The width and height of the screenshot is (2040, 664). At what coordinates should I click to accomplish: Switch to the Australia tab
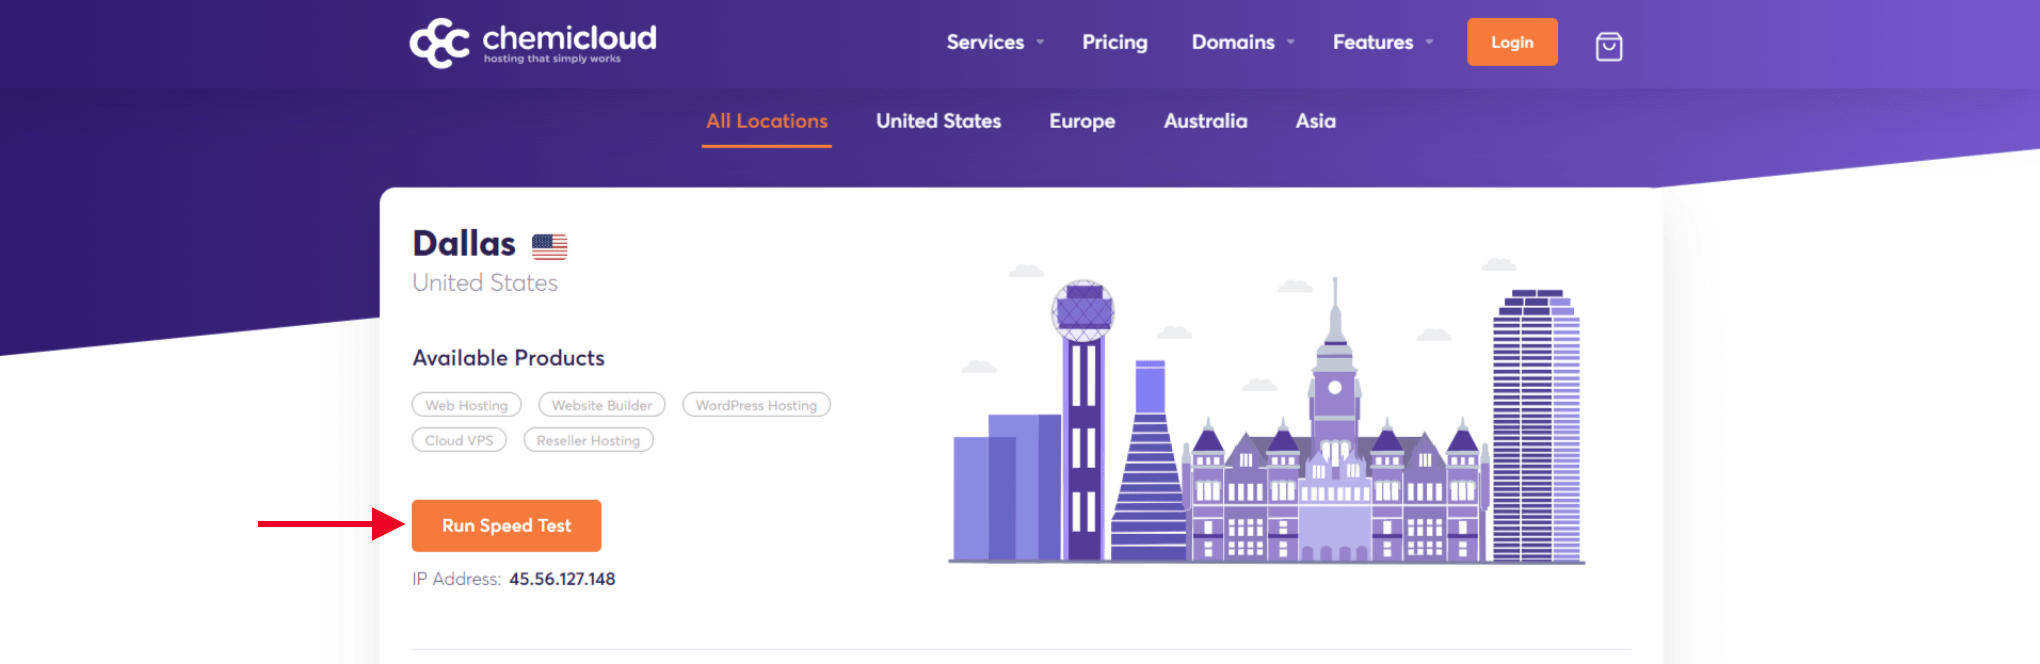(x=1205, y=121)
